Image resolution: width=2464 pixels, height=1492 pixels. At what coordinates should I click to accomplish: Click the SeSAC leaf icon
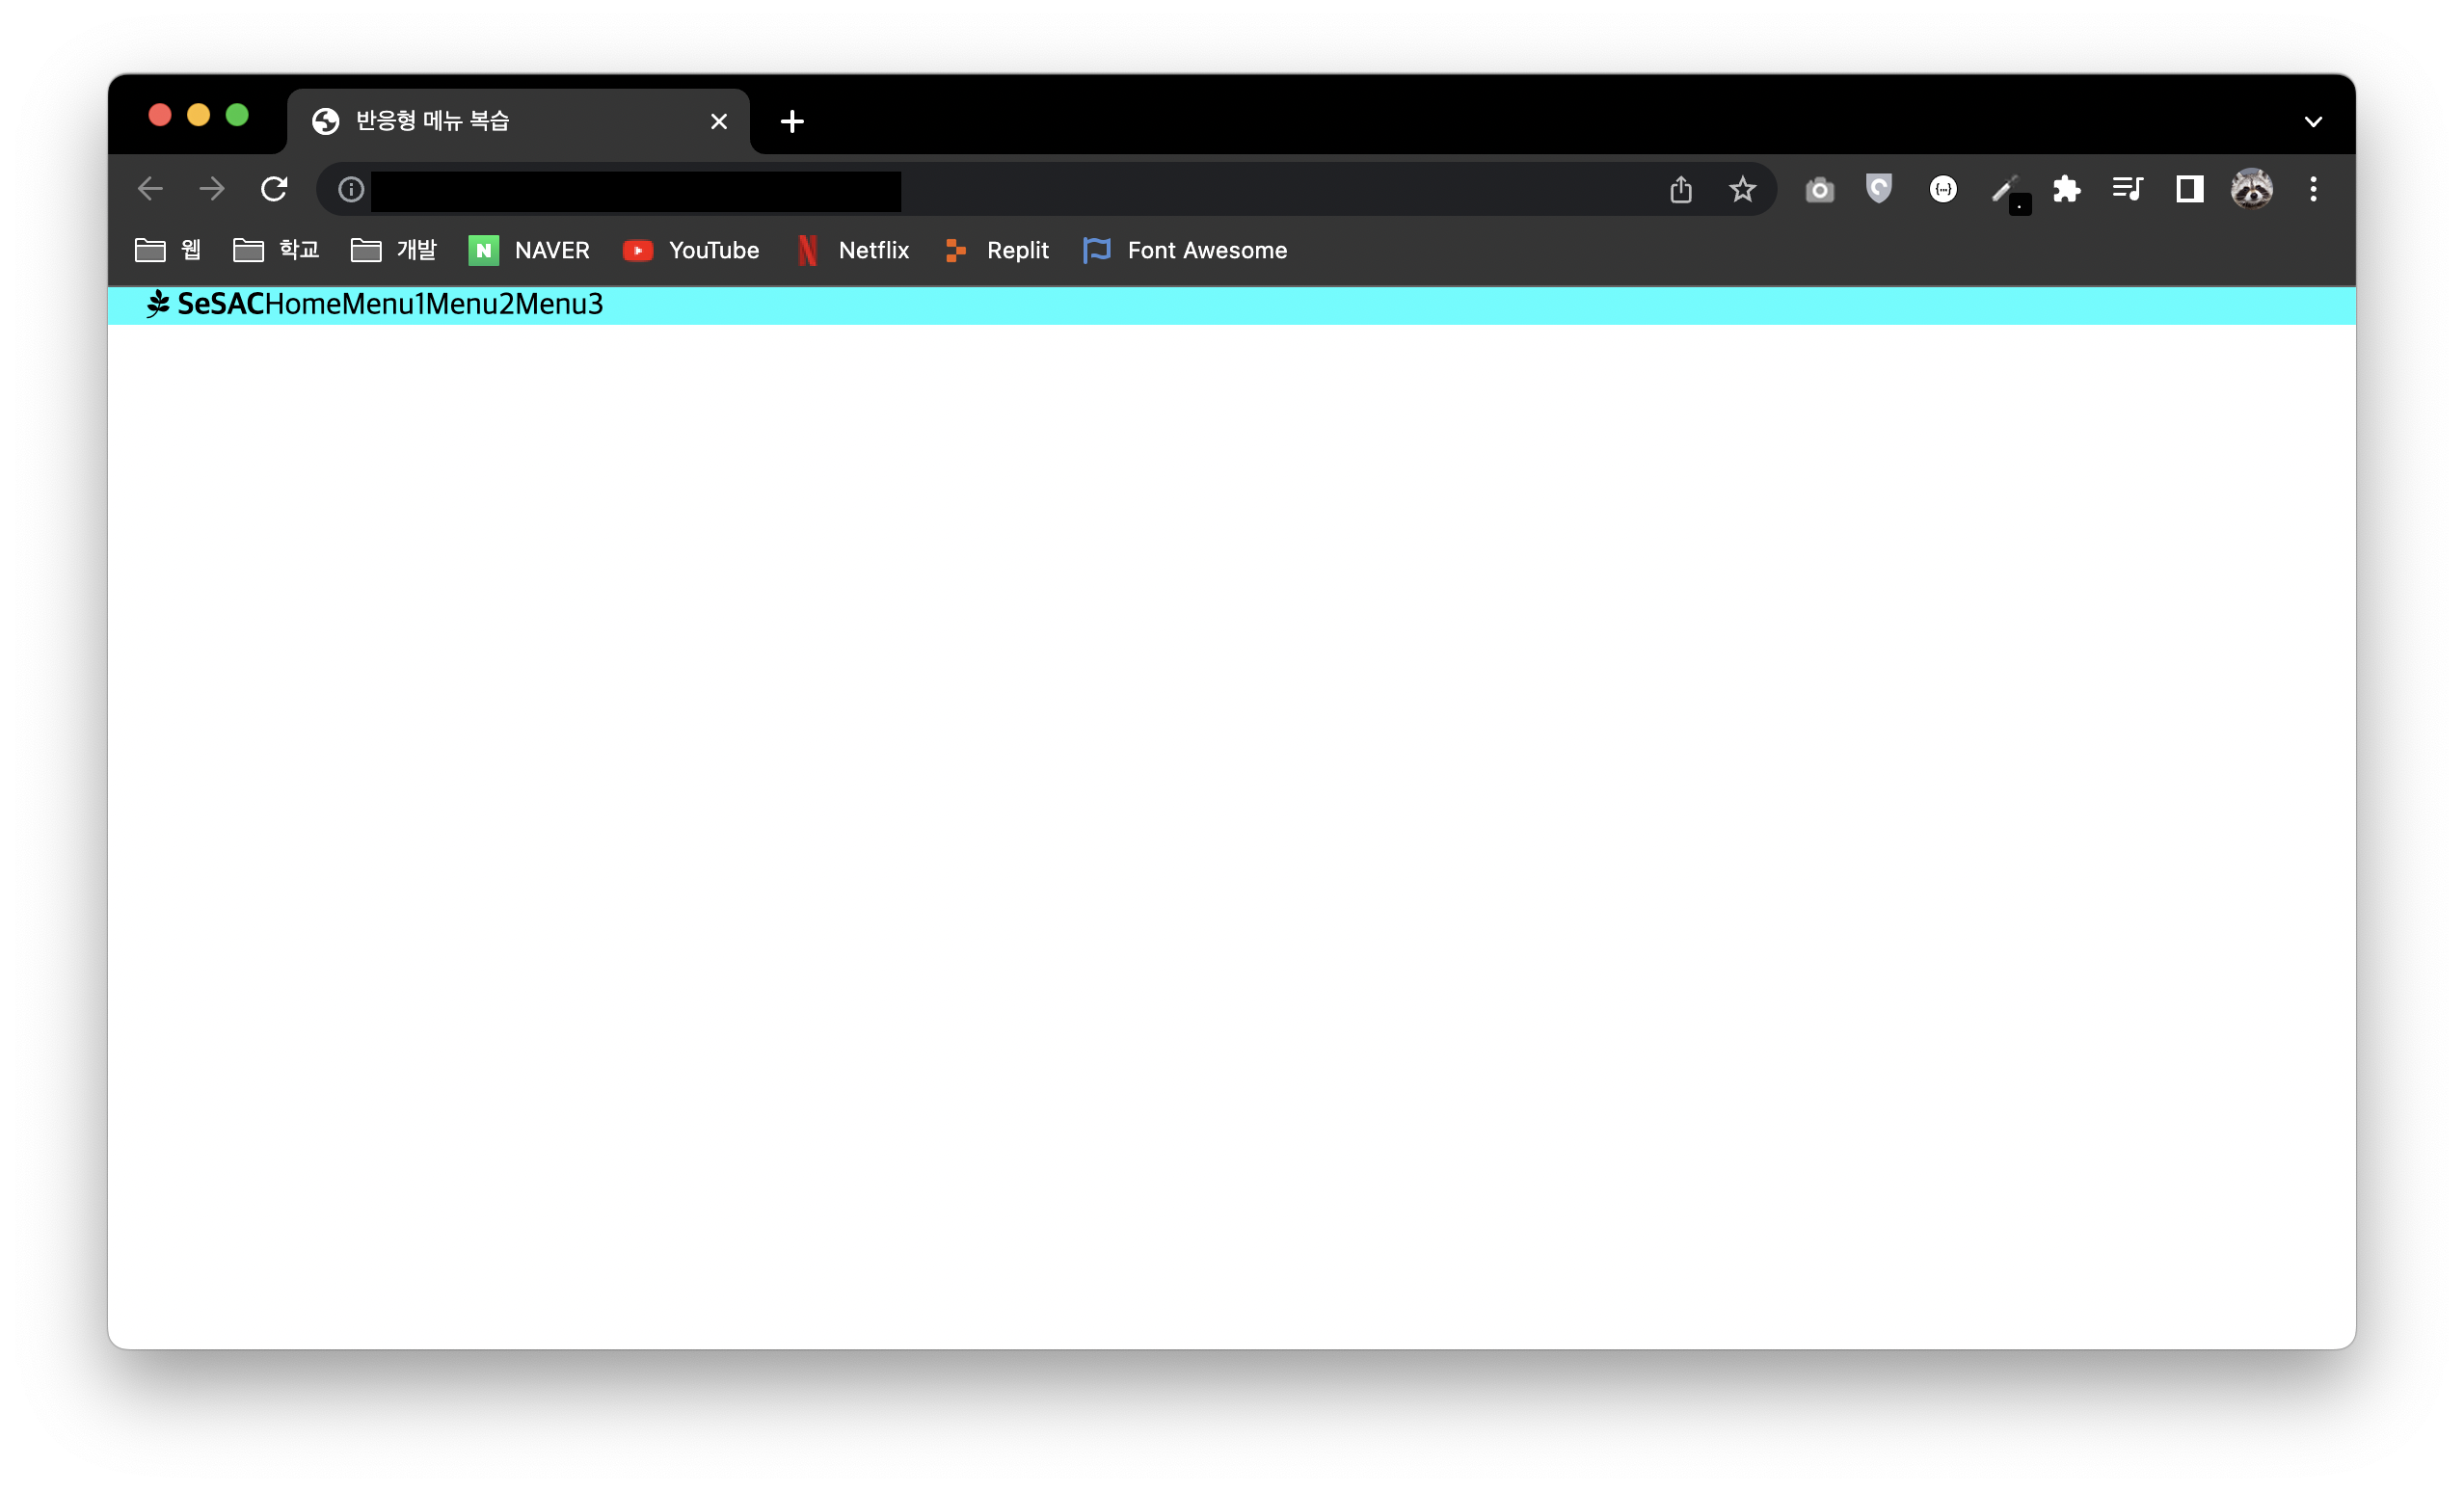click(x=158, y=304)
